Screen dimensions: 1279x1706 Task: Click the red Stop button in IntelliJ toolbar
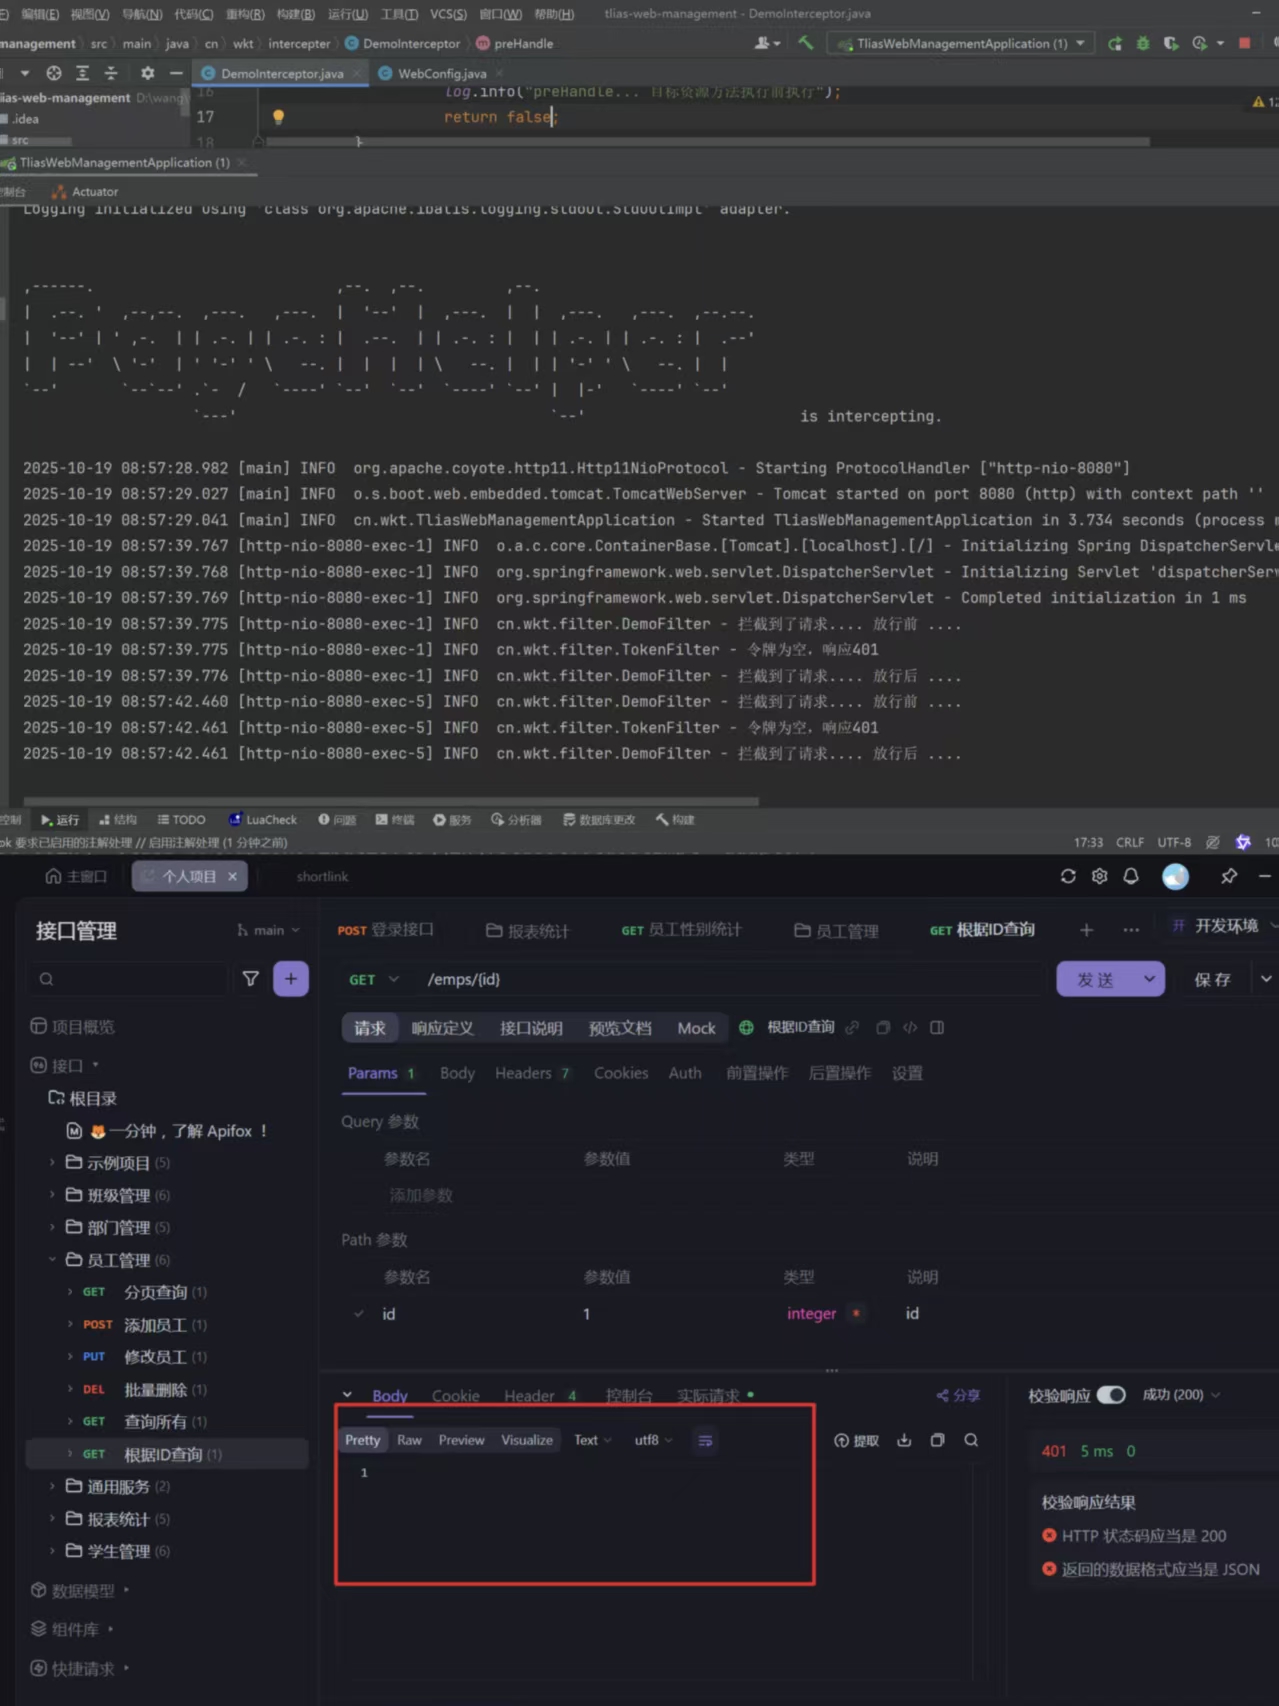coord(1244,43)
